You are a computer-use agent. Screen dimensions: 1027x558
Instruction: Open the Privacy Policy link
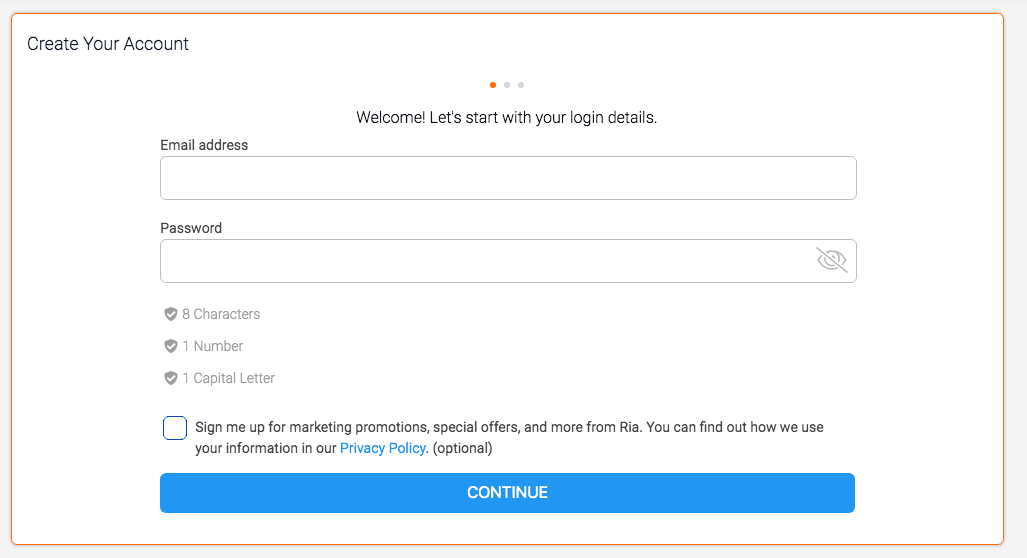click(x=383, y=448)
